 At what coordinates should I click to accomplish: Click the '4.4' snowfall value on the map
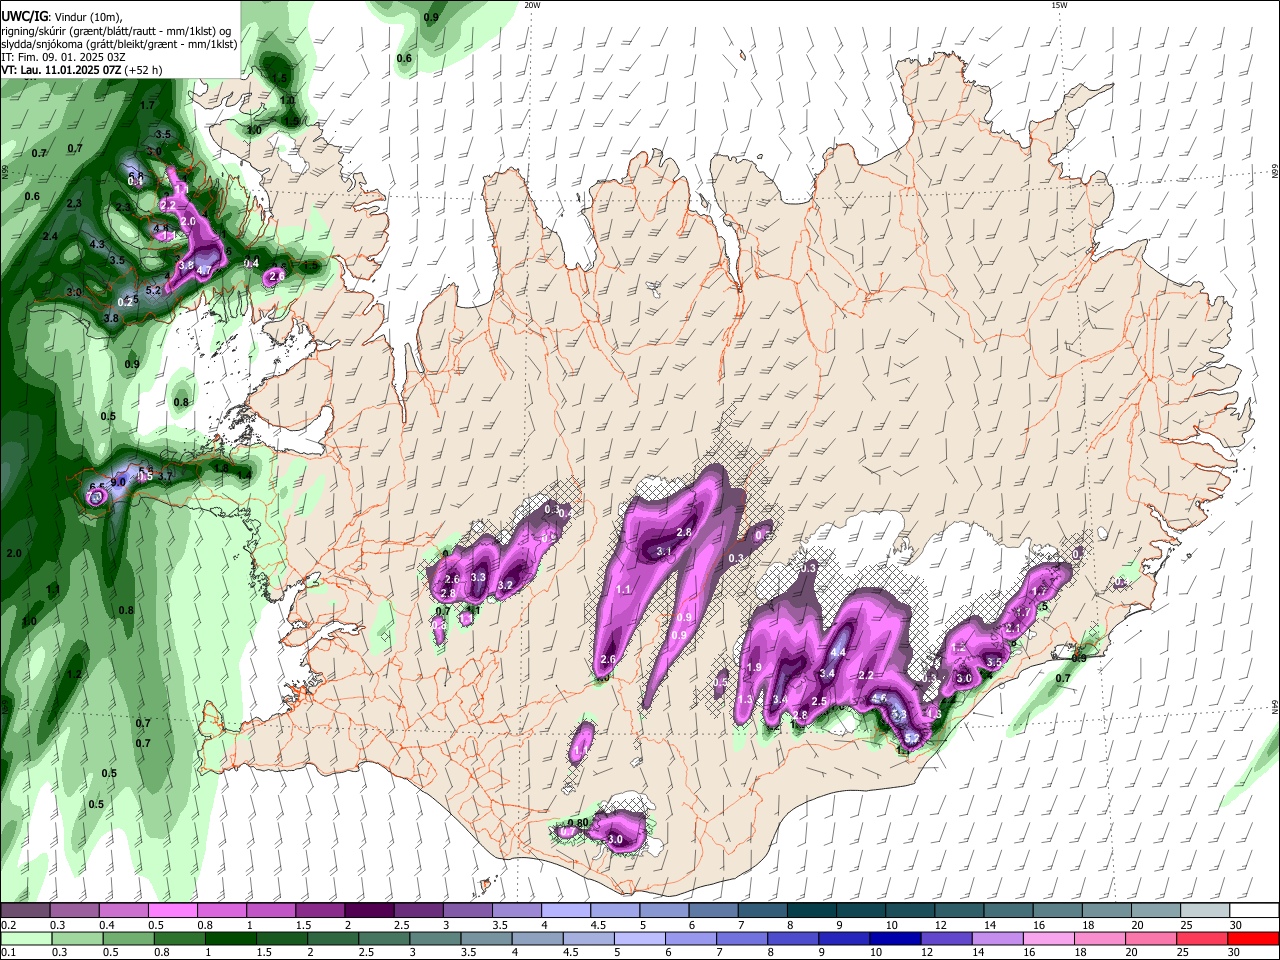click(x=839, y=652)
